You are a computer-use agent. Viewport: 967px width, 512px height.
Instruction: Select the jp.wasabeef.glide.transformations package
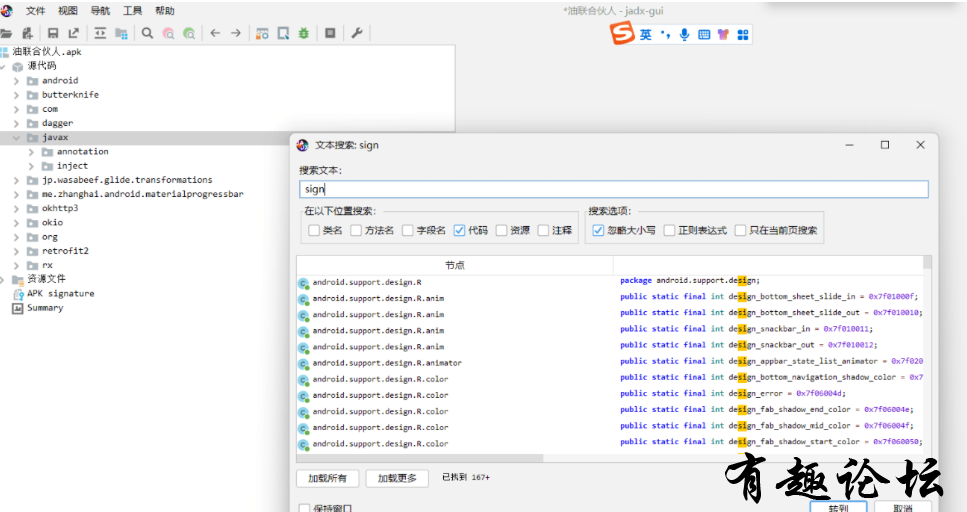[127, 180]
